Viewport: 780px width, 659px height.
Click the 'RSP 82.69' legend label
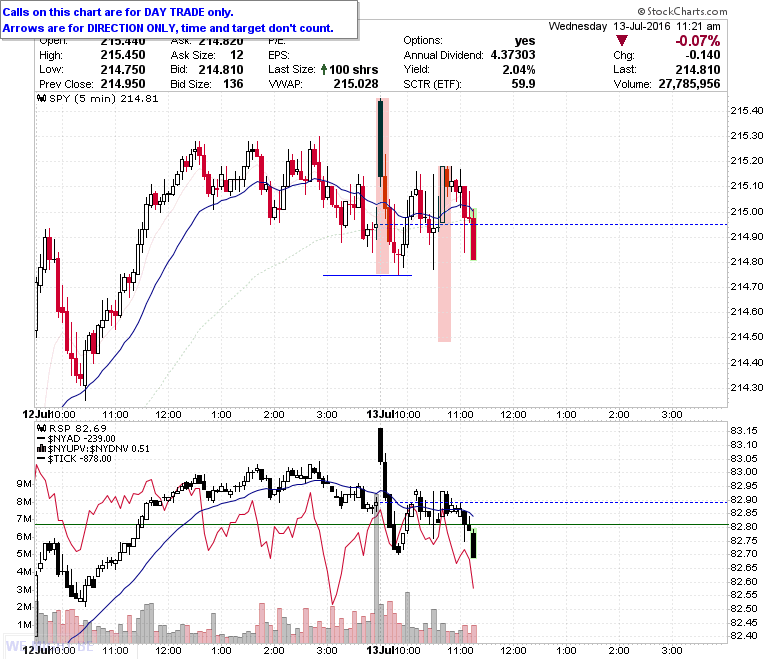(x=78, y=428)
